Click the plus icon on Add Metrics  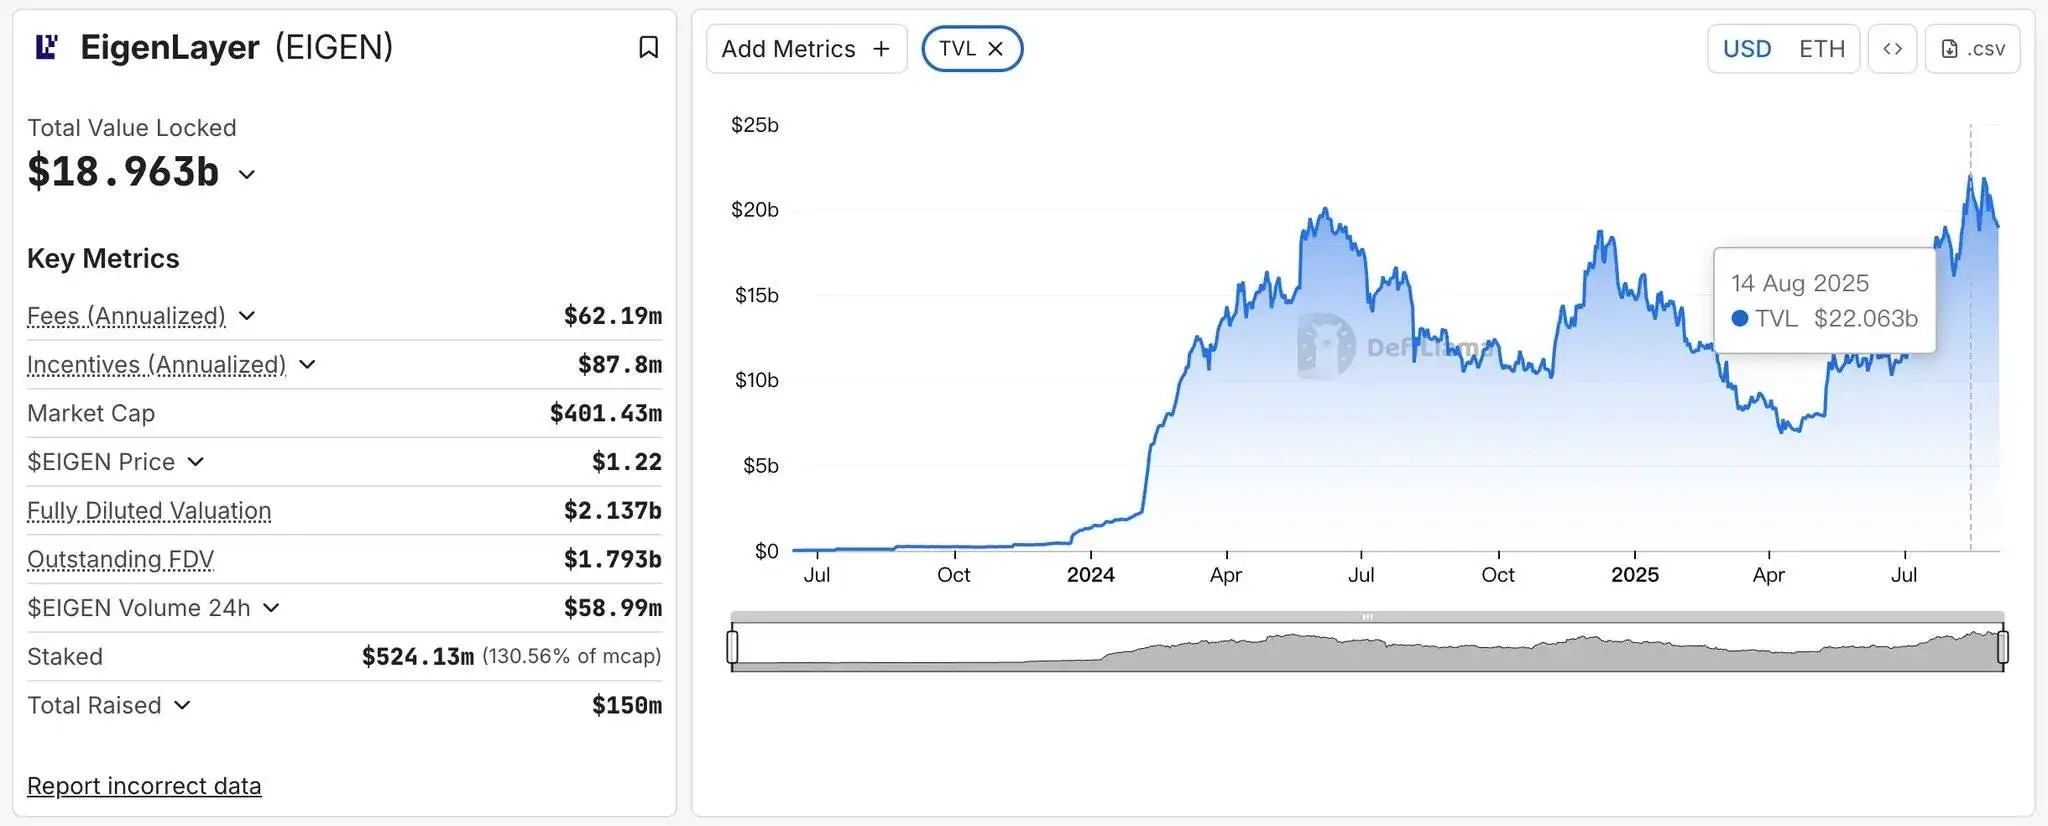(881, 49)
